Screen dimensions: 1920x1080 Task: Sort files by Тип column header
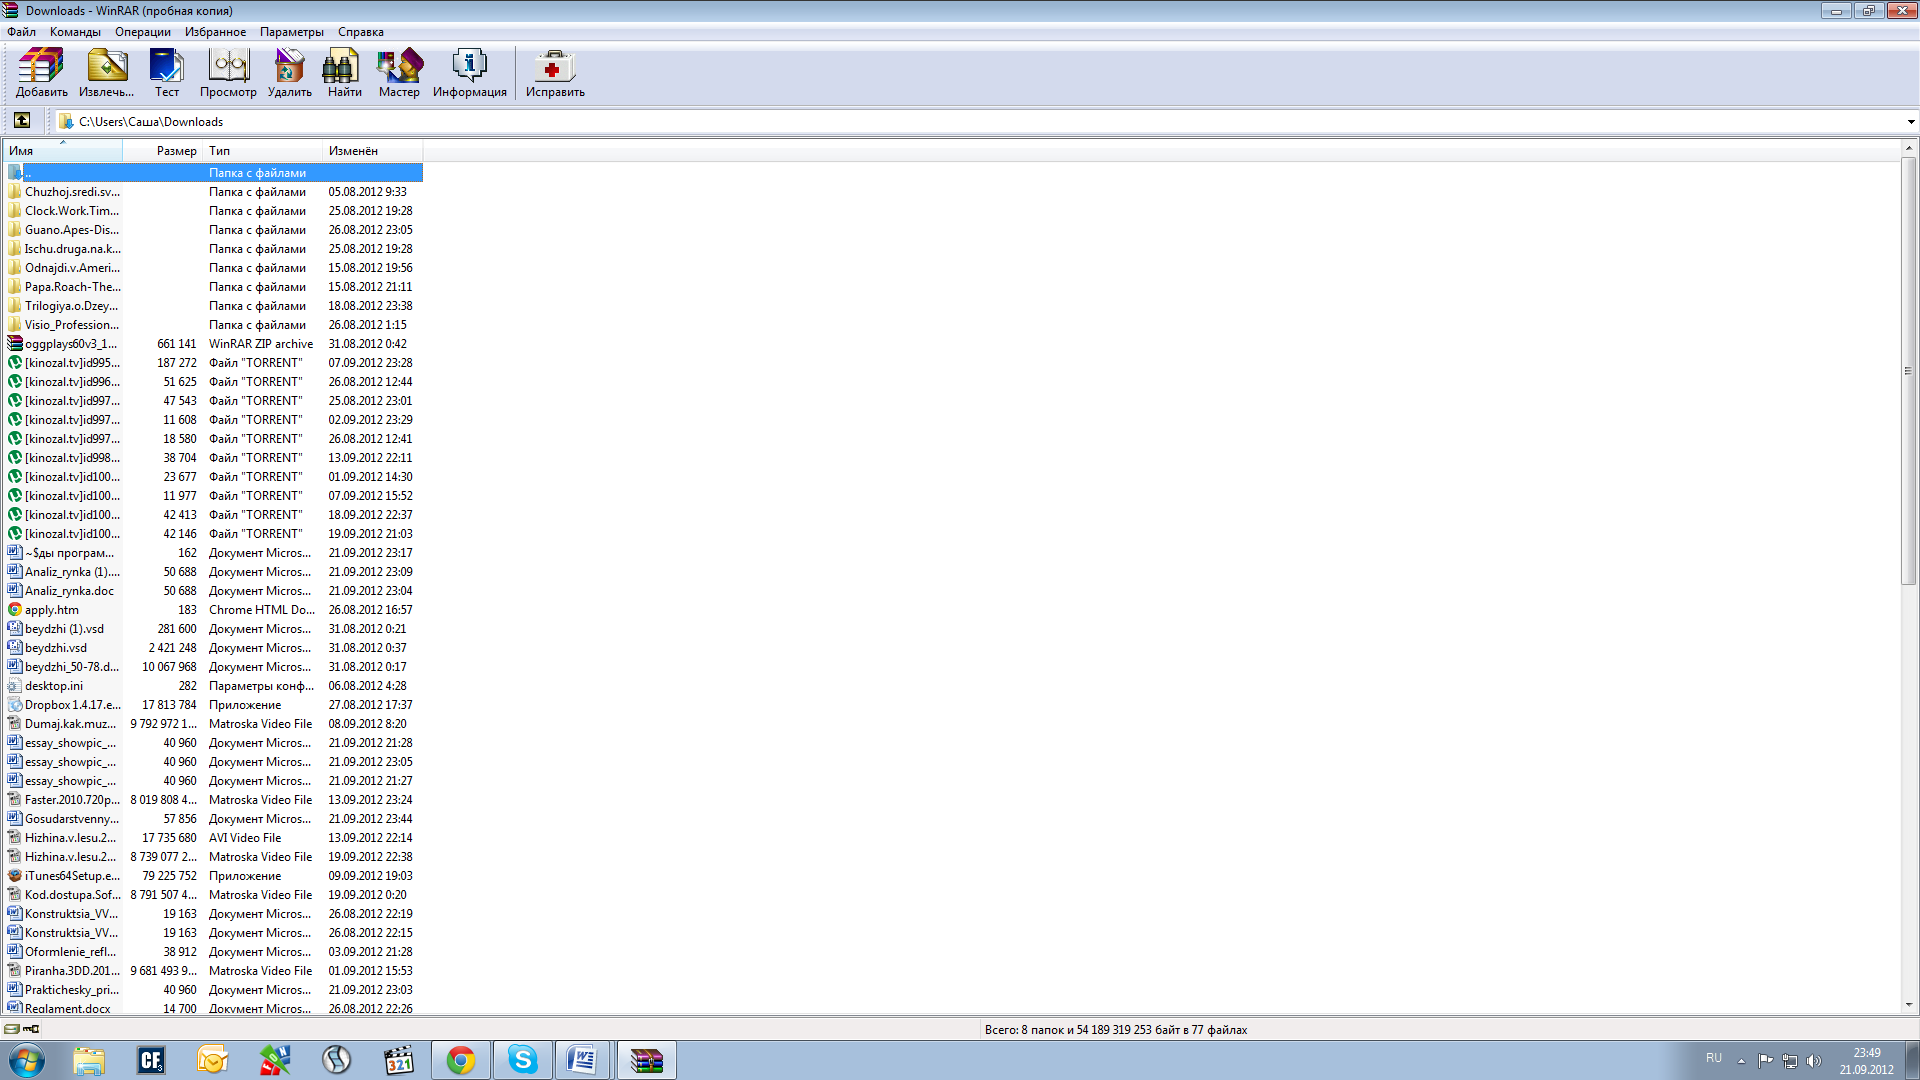[x=263, y=151]
